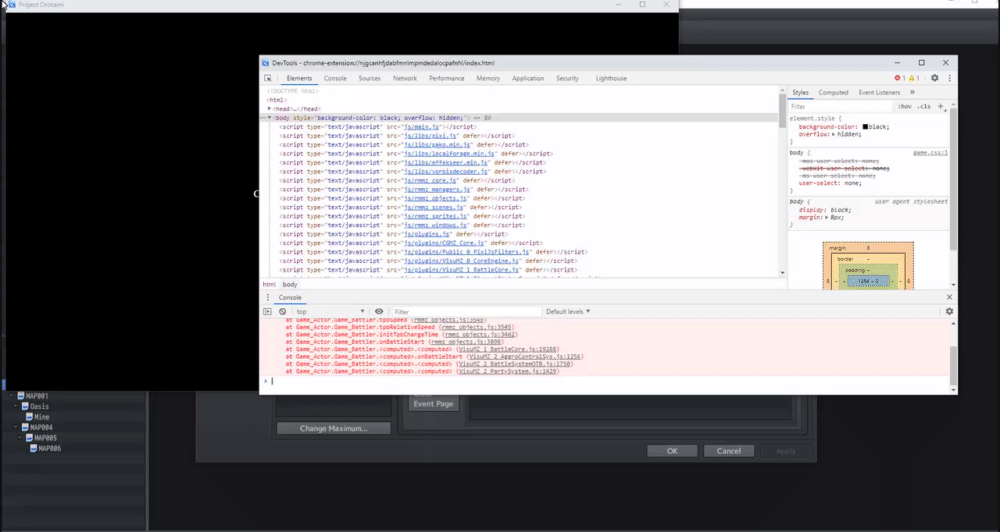The width and height of the screenshot is (1000, 532).
Task: Click the Styles Filter input field
Action: click(840, 107)
